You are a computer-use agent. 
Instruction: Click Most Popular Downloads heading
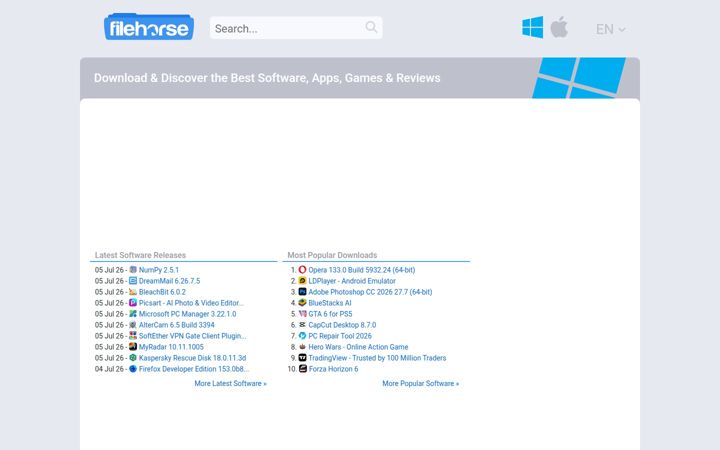tap(332, 255)
